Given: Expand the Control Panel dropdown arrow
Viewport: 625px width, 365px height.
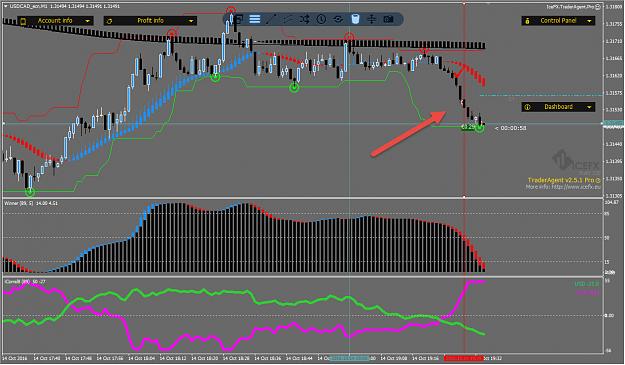Looking at the screenshot, I should tap(589, 21).
